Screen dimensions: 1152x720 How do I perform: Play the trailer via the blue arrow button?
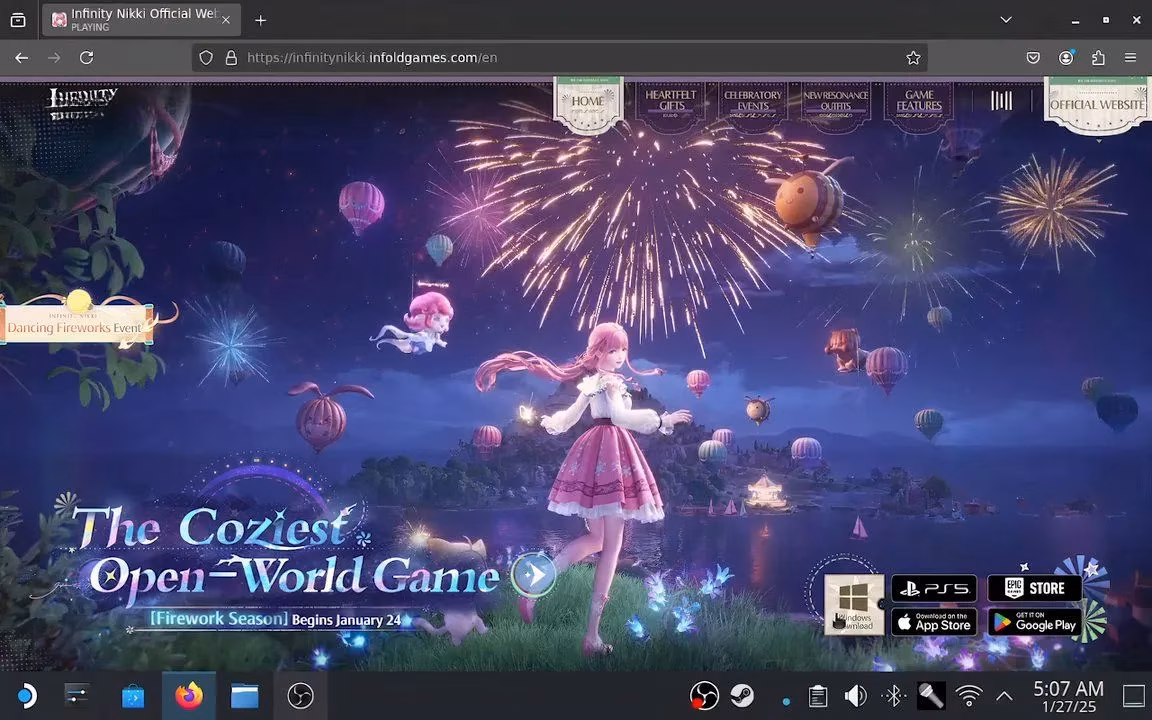534,575
